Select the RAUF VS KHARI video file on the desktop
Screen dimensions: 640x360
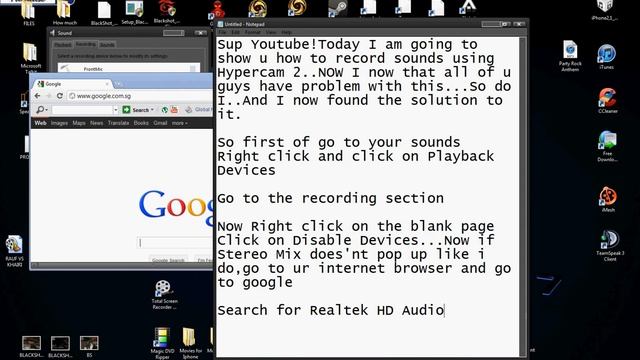[x=14, y=251]
